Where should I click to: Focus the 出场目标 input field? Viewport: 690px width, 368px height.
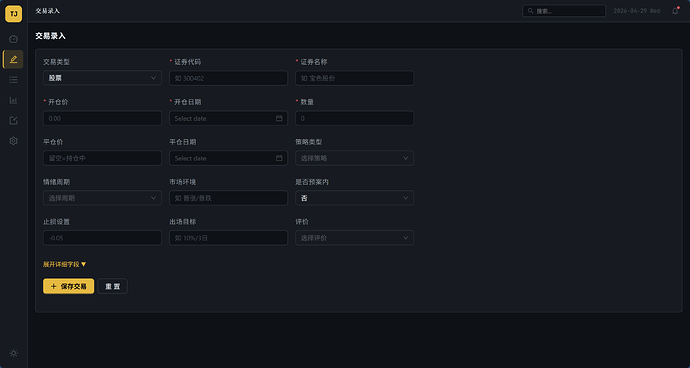(228, 238)
